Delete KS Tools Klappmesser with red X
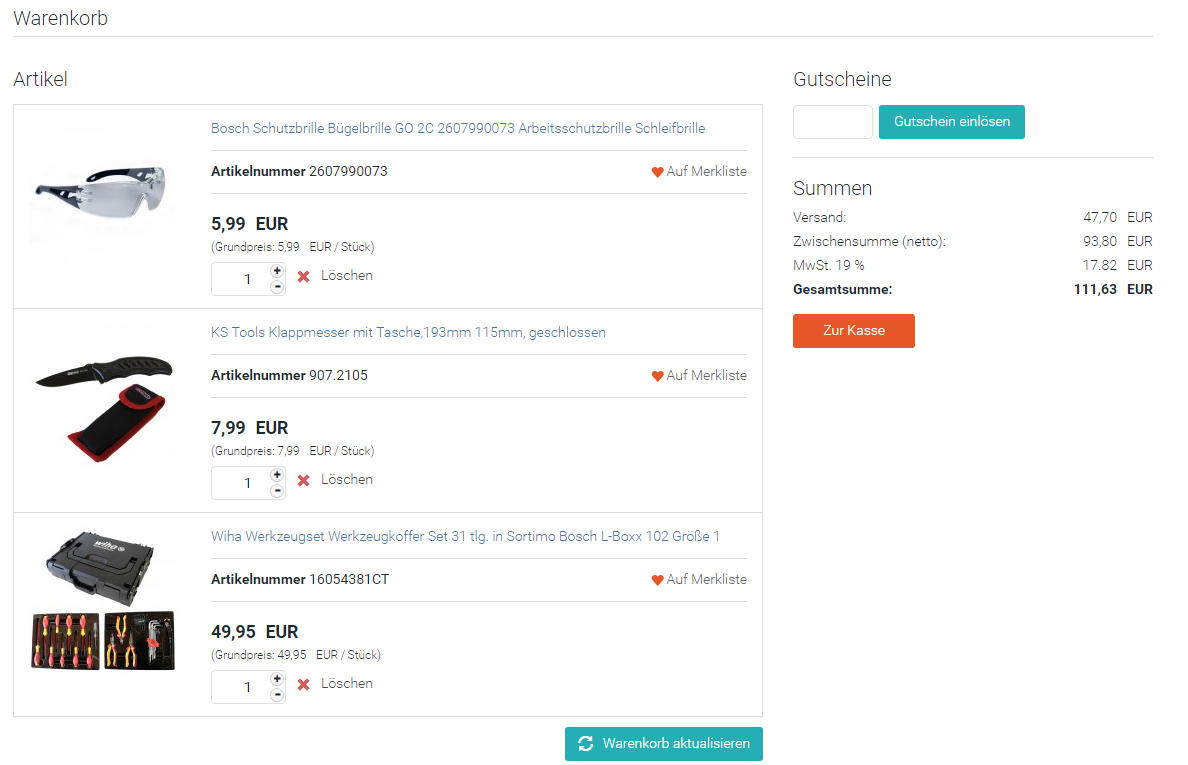 coord(304,480)
